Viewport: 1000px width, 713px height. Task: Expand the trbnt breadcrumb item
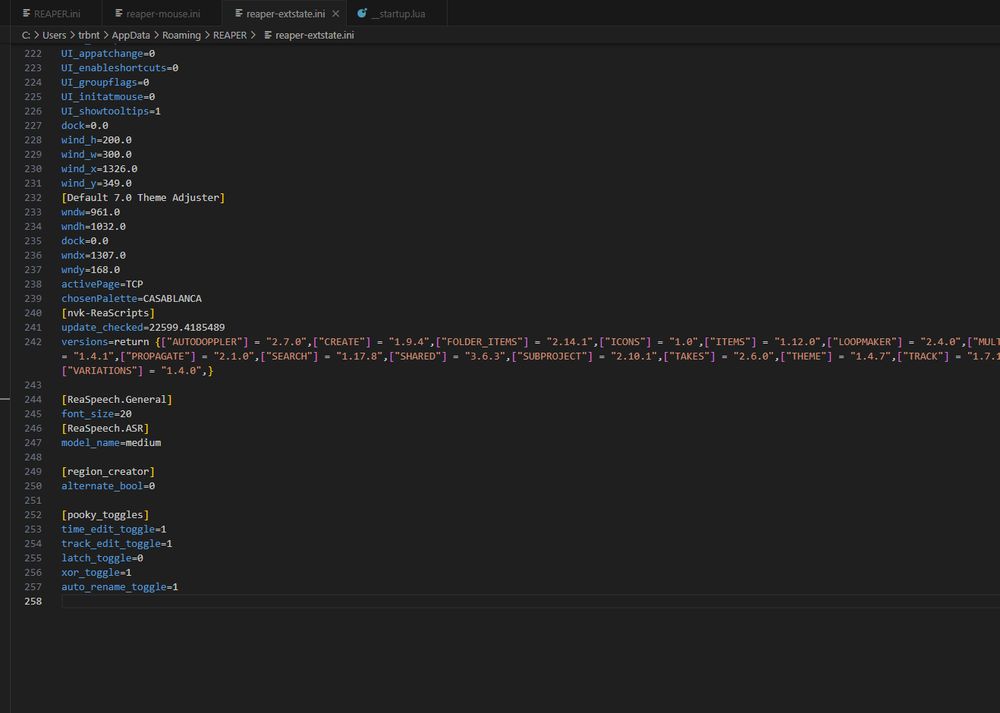tap(89, 34)
